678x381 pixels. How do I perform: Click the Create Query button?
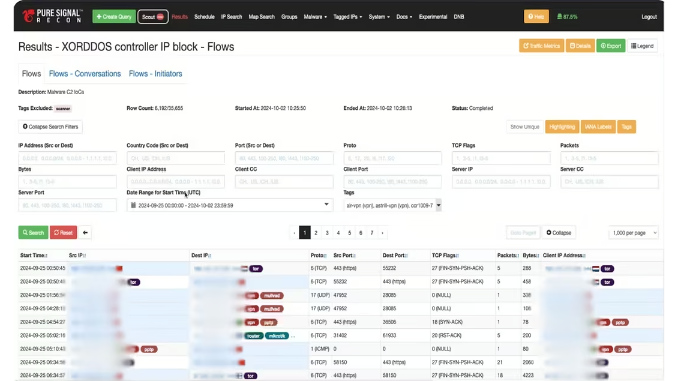(x=114, y=17)
